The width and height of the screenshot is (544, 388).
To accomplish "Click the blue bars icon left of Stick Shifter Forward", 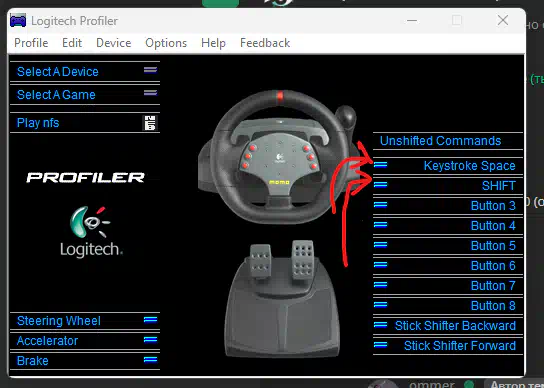I will [x=381, y=345].
